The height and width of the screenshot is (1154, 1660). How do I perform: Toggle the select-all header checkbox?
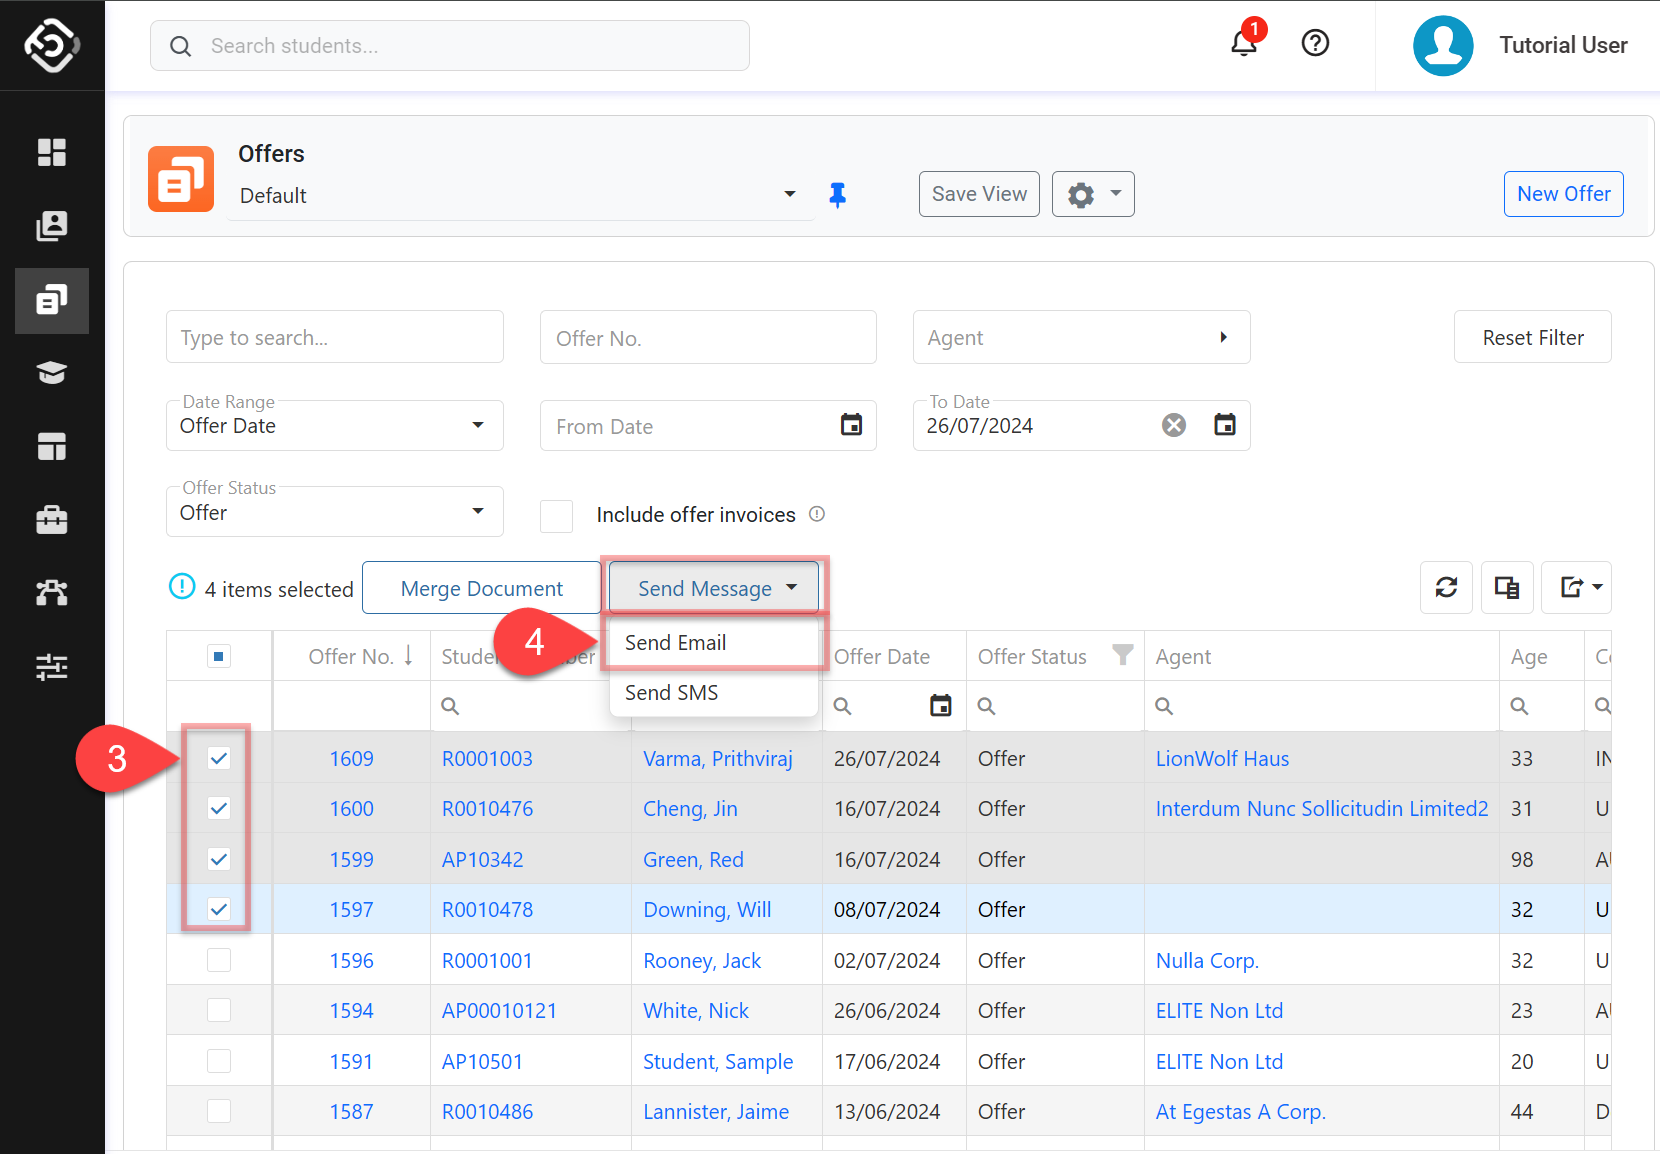pyautogui.click(x=219, y=656)
